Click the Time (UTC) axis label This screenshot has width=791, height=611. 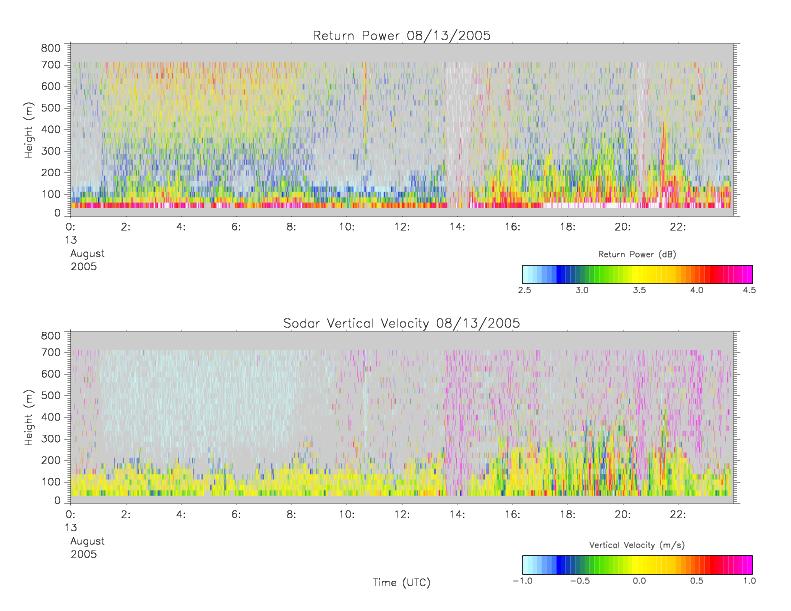[402, 582]
